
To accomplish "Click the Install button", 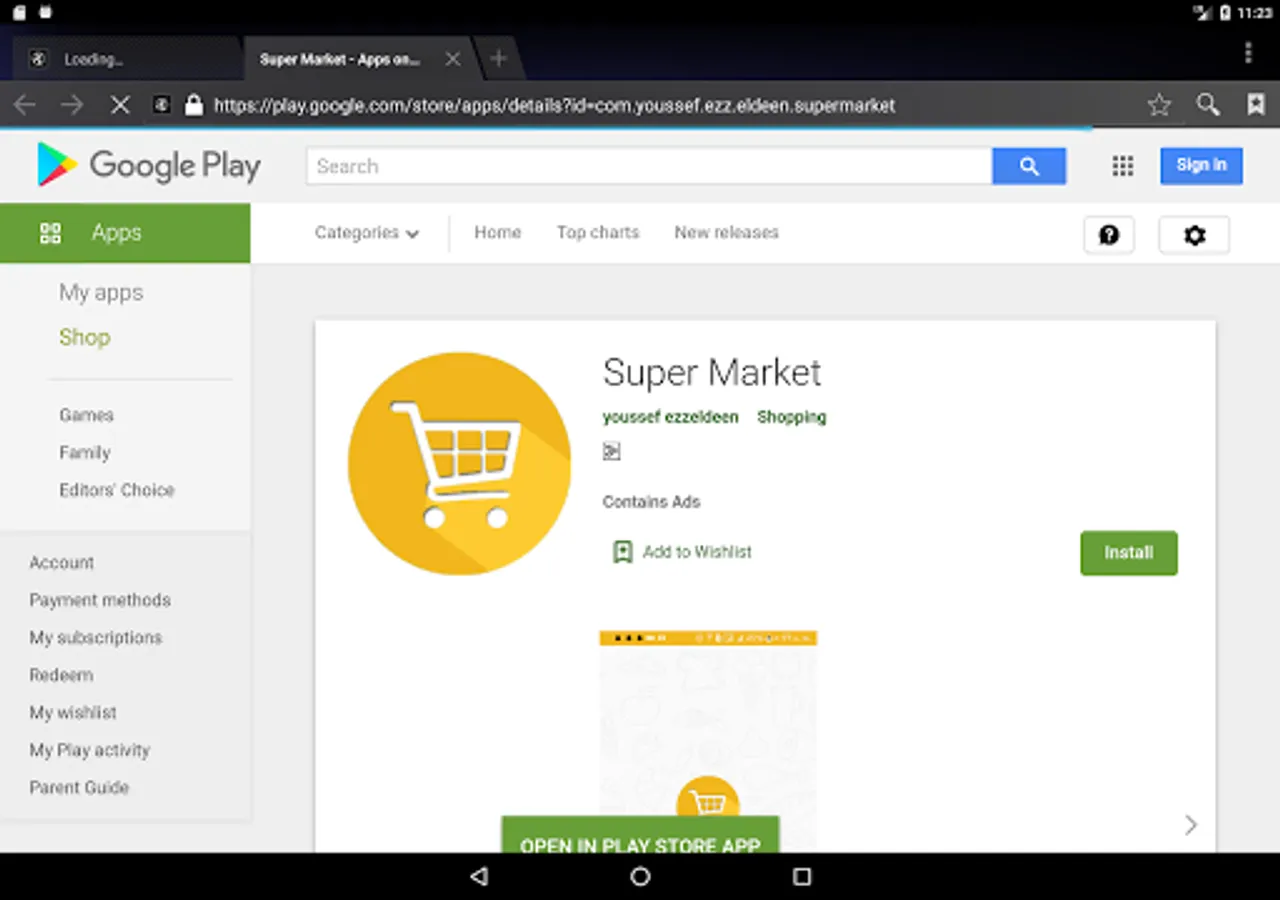I will pos(1128,552).
